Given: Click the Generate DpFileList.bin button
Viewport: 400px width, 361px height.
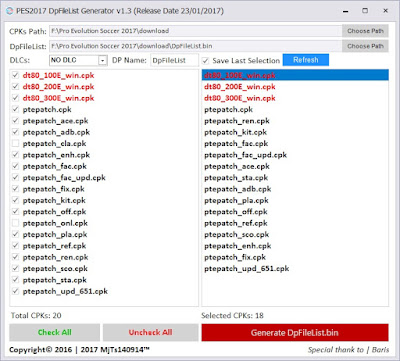Looking at the screenshot, I should 295,333.
